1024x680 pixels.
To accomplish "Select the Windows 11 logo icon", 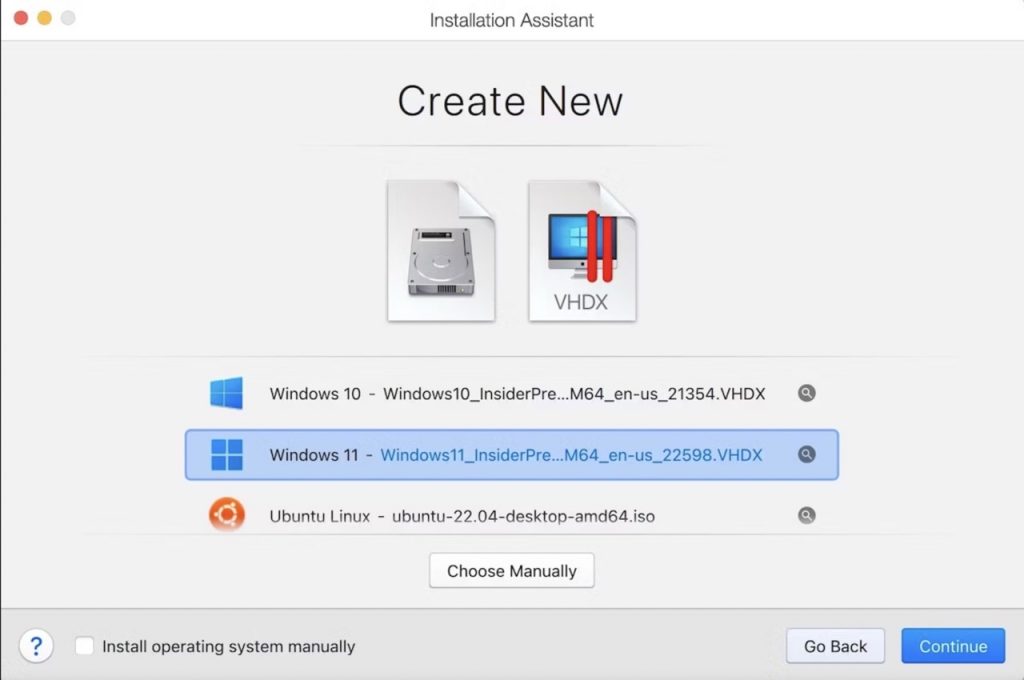I will [x=227, y=455].
